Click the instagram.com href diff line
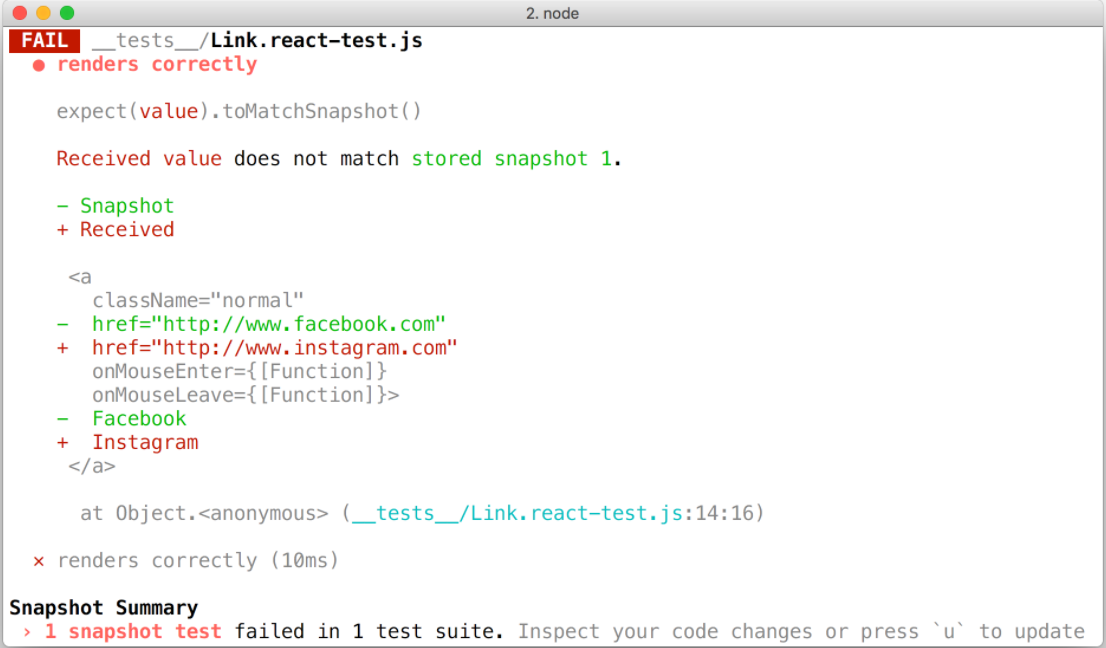The height and width of the screenshot is (648, 1106). pyautogui.click(x=257, y=348)
